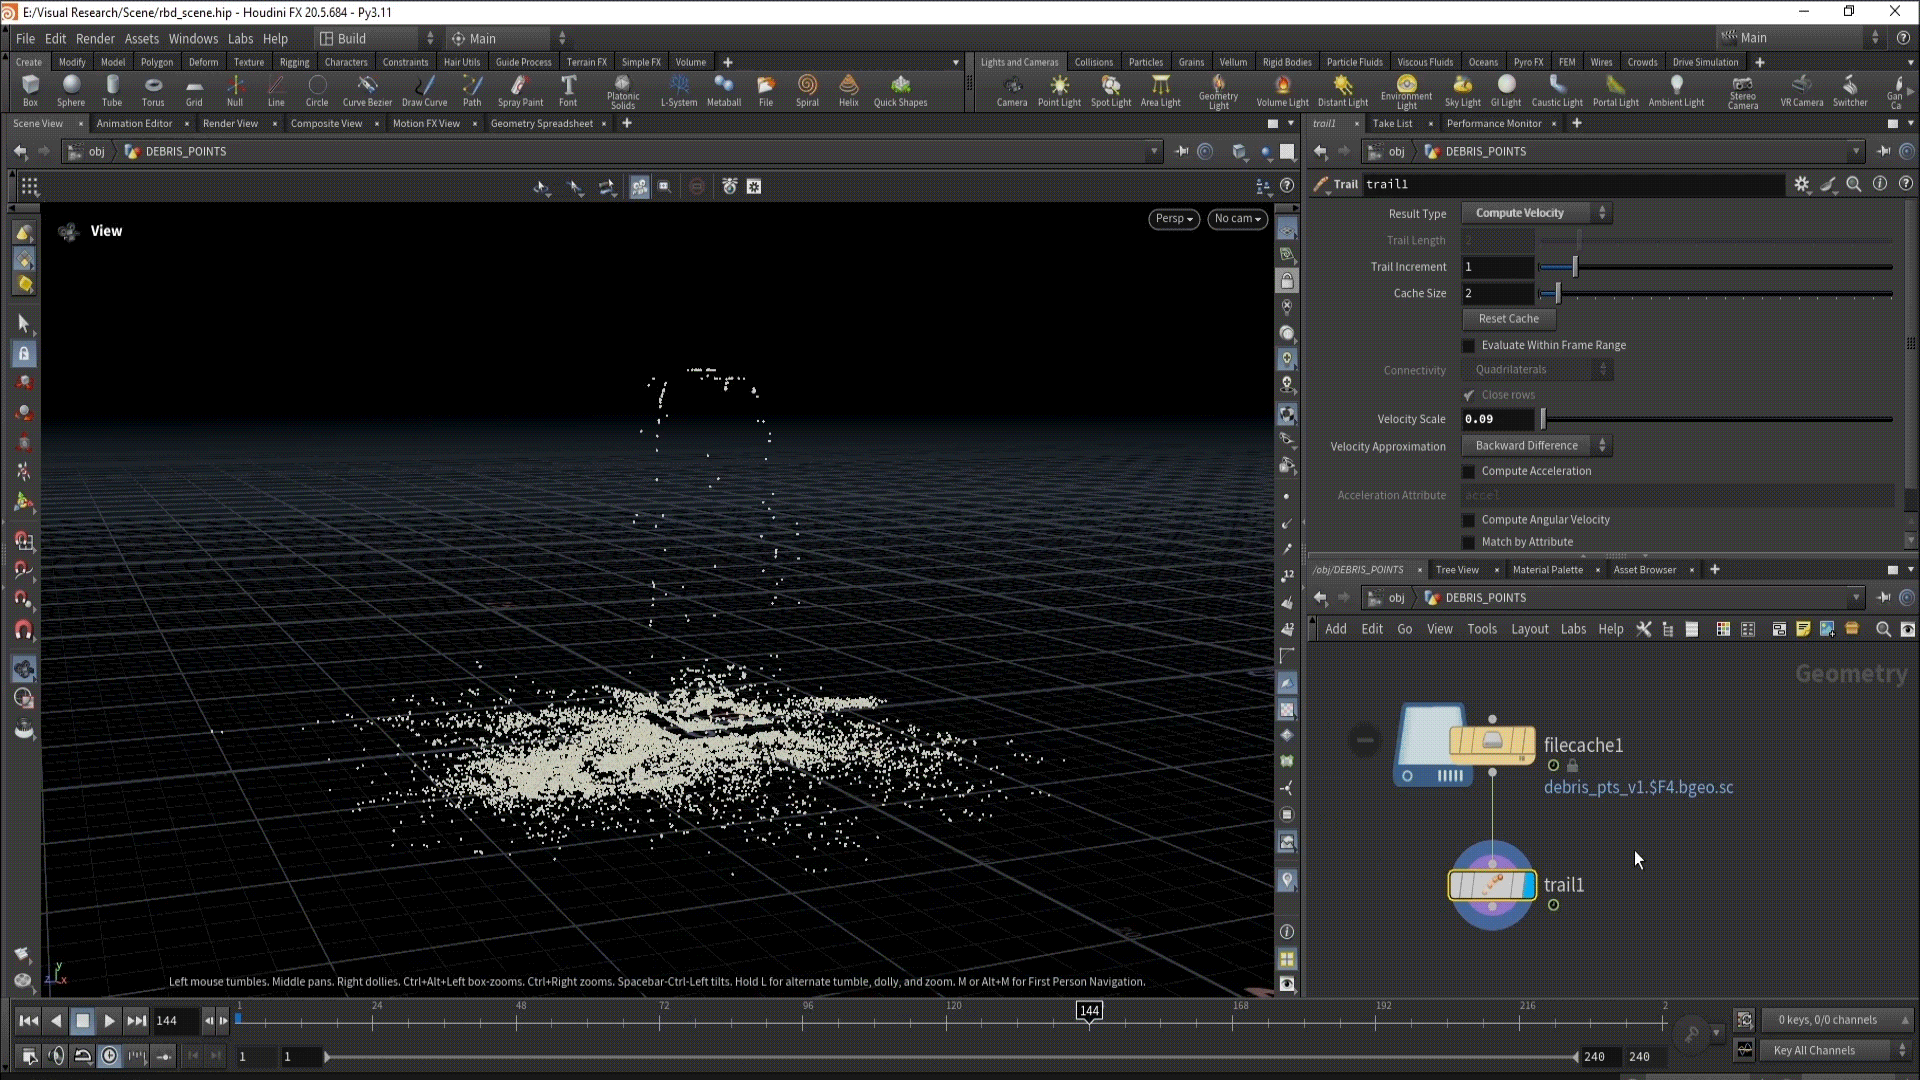Open the Persp viewport menu

pyautogui.click(x=1173, y=219)
